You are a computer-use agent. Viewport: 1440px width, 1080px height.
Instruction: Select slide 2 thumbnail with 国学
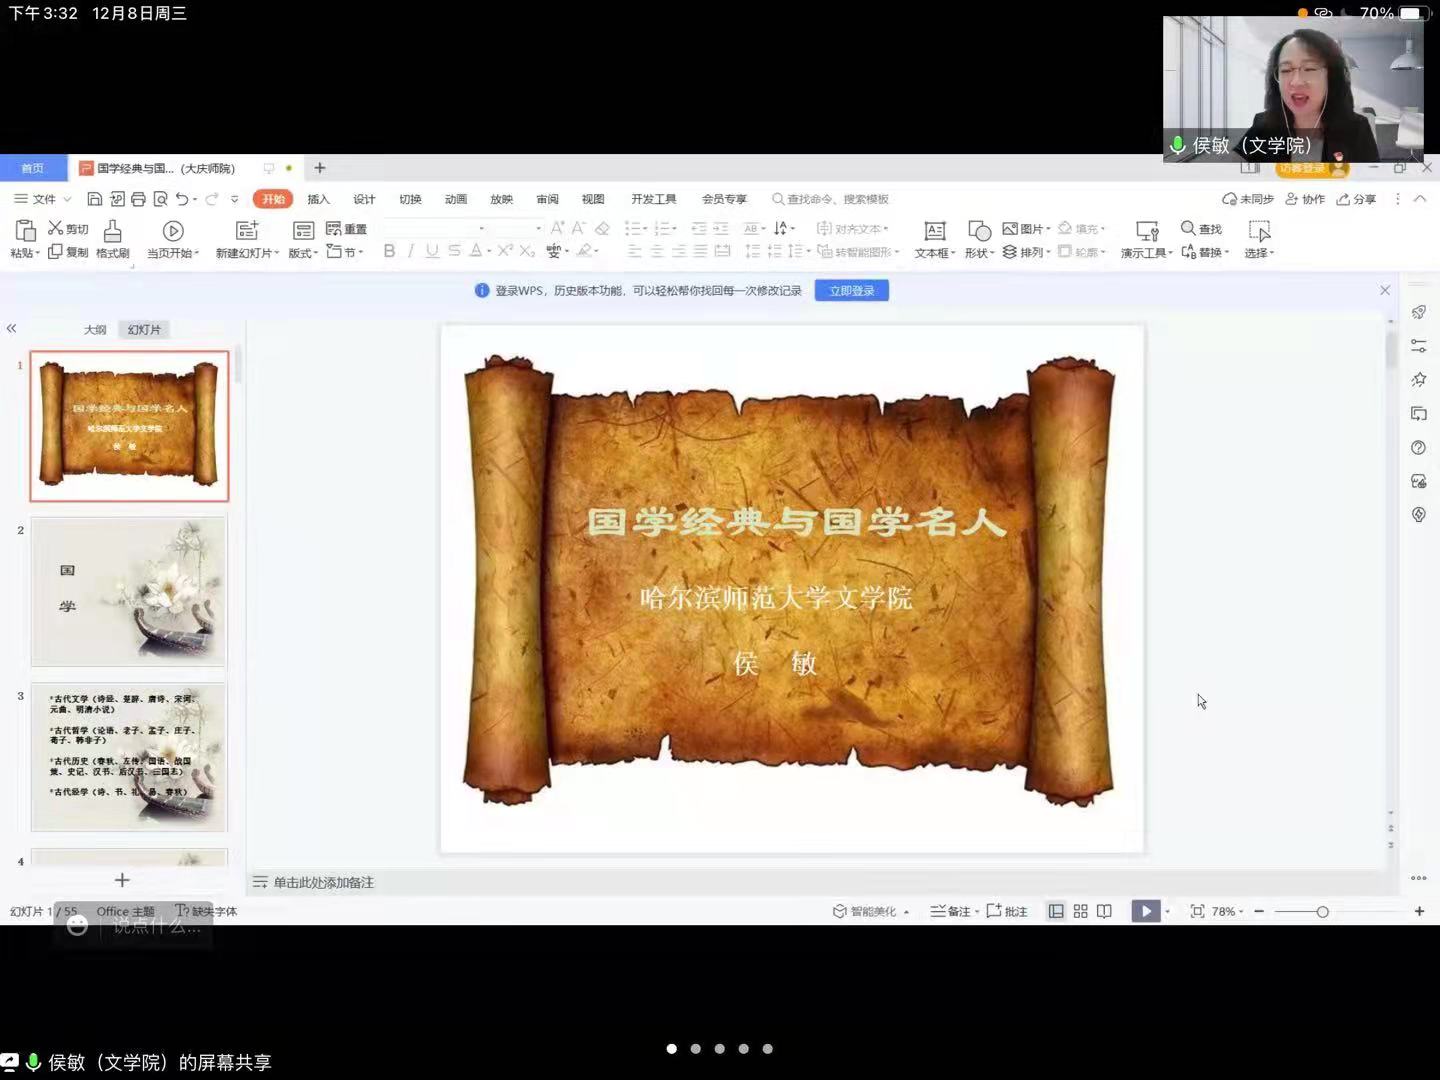[x=129, y=591]
